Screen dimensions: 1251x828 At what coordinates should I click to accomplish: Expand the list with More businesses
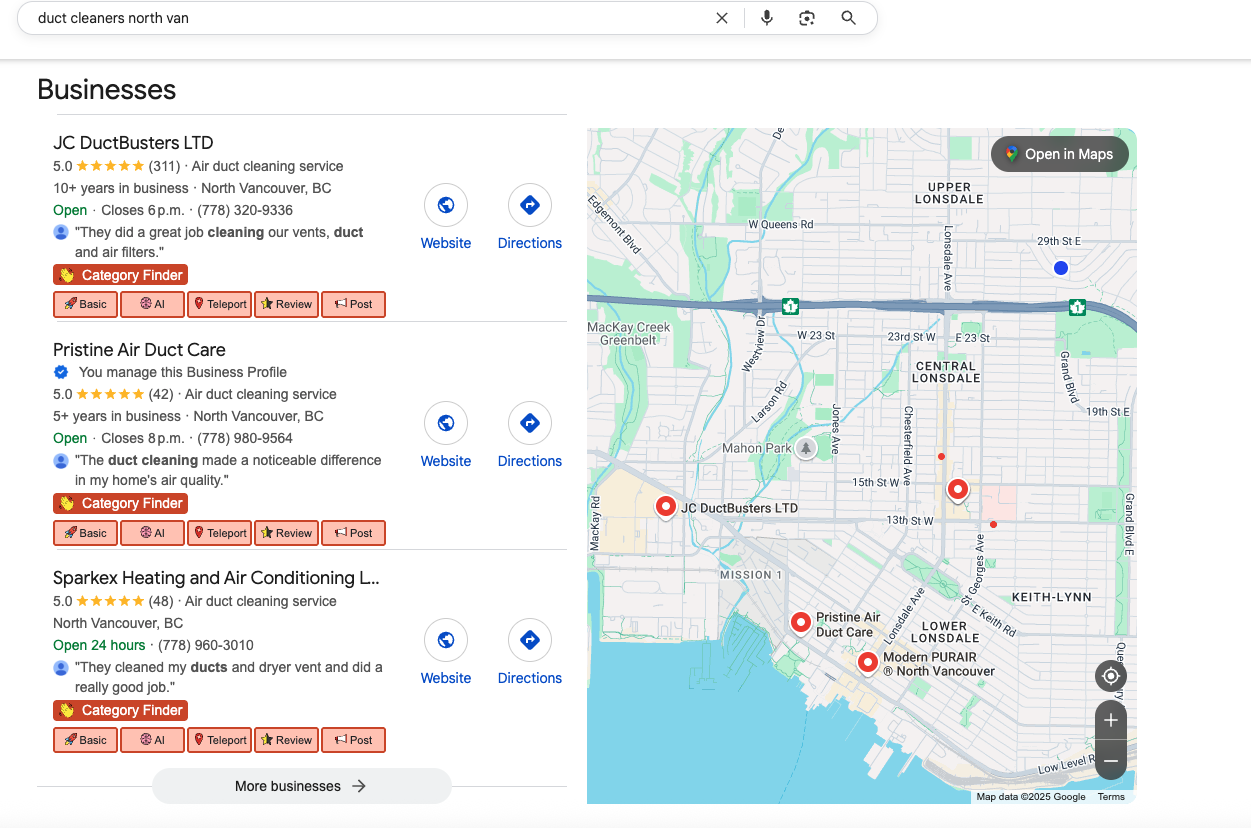[x=301, y=786]
